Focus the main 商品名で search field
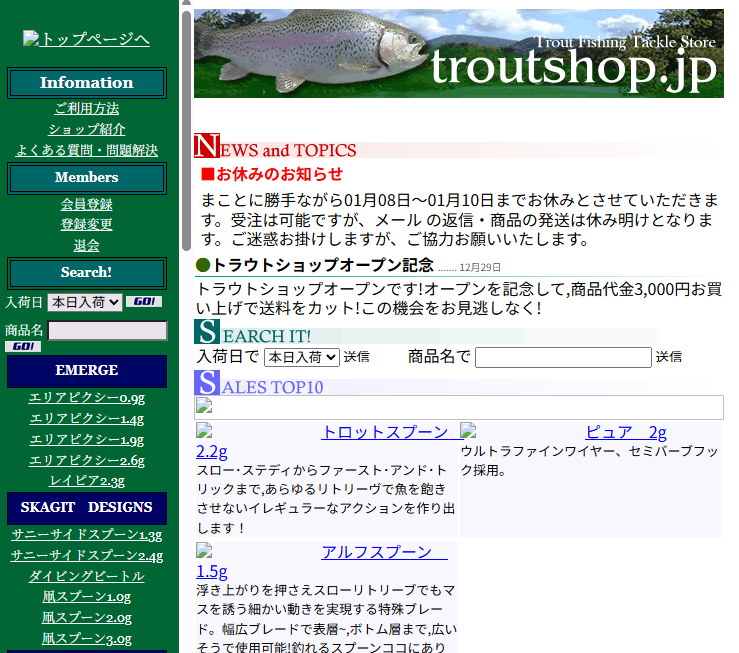 [x=563, y=357]
